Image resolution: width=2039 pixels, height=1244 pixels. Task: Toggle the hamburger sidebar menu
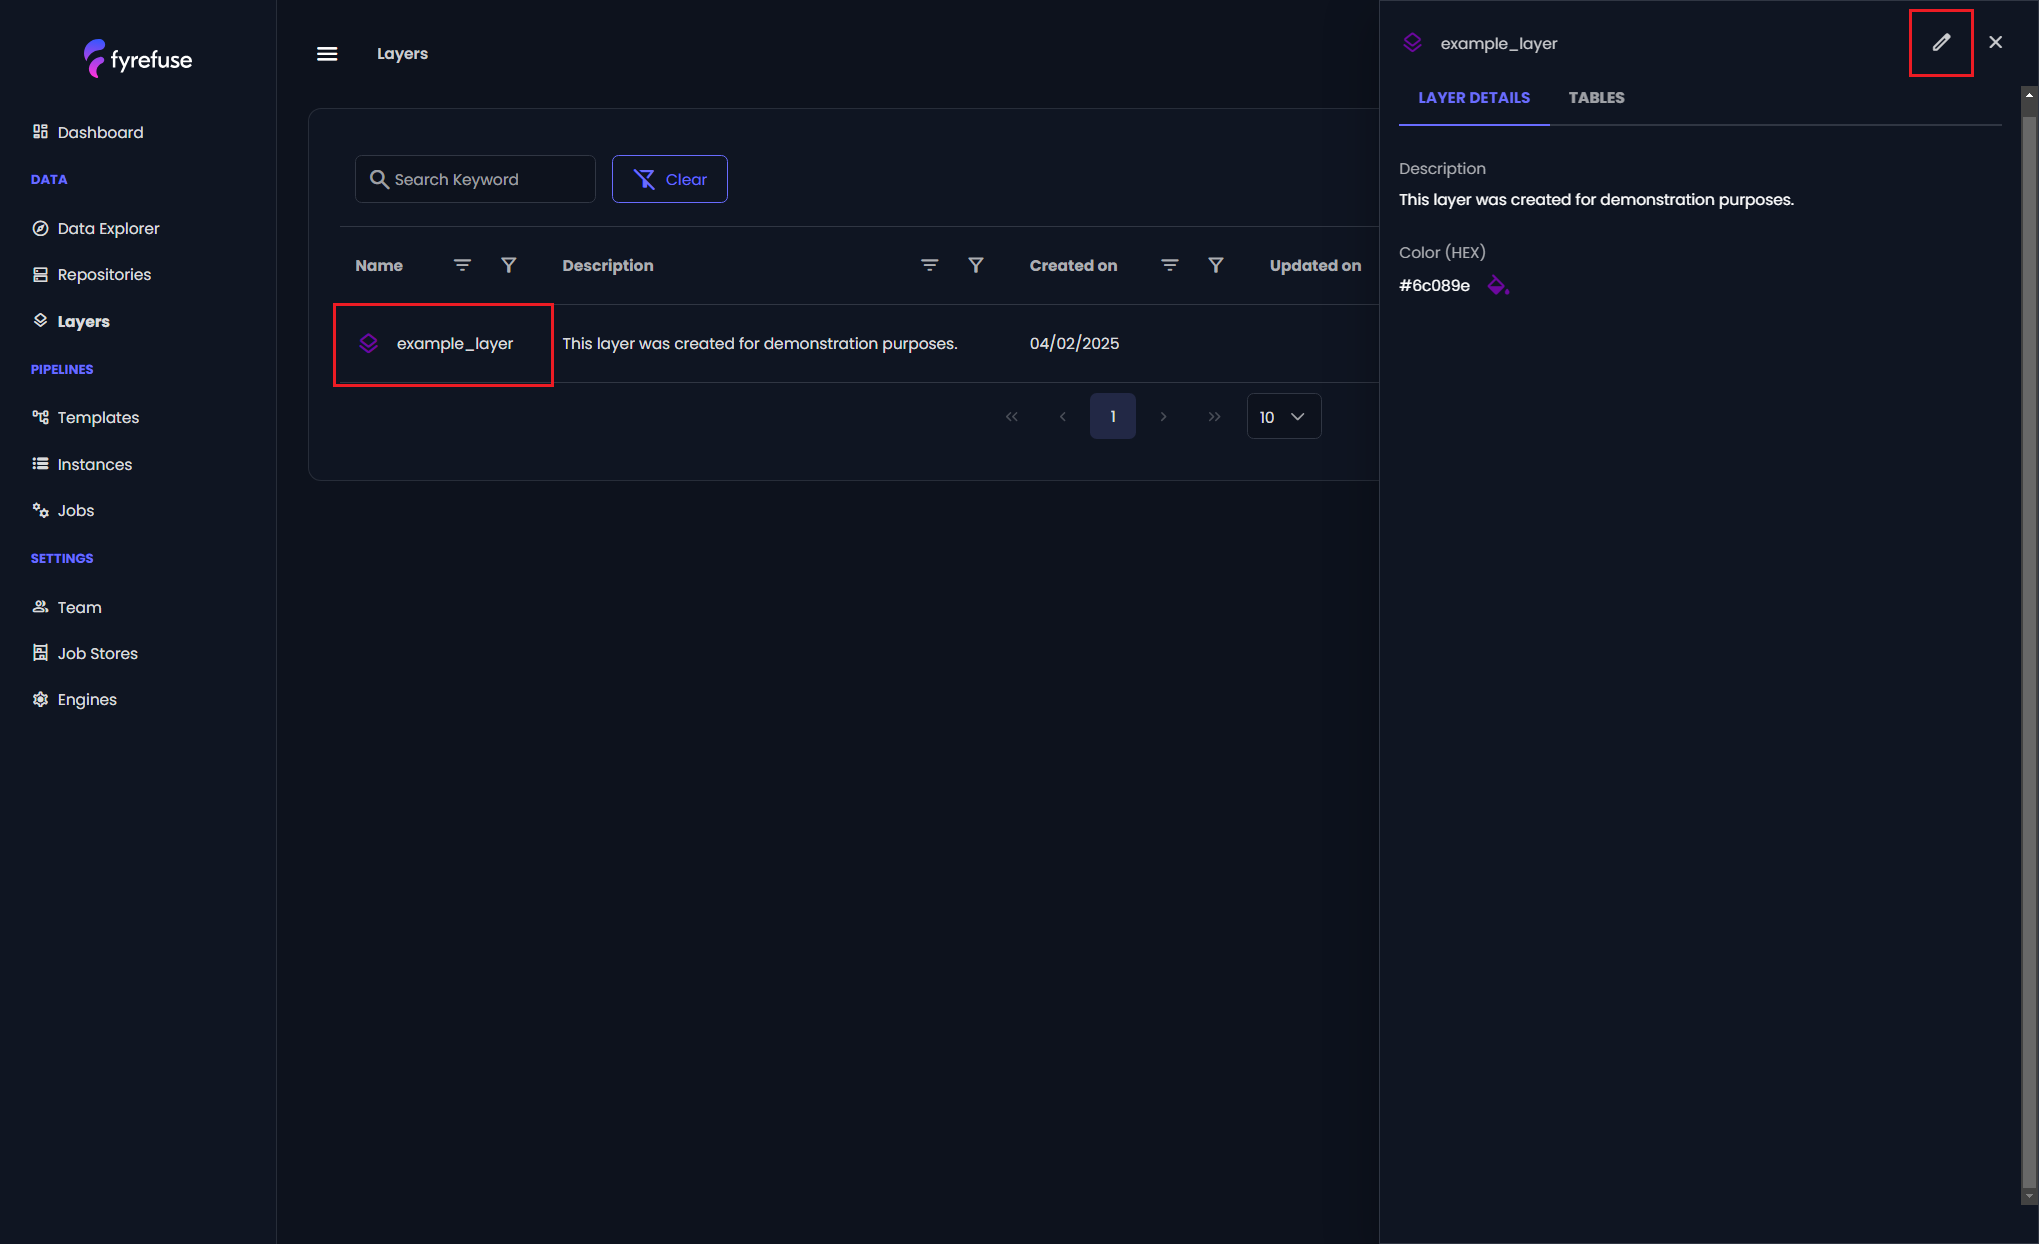(327, 54)
